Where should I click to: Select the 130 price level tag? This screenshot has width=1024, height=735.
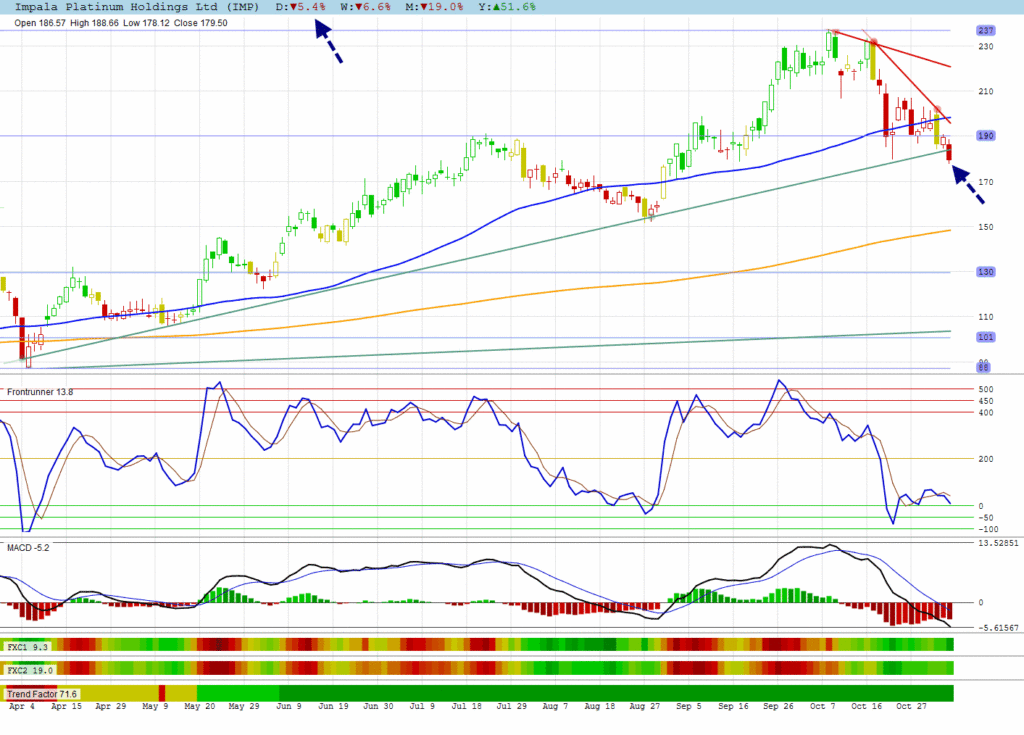click(984, 272)
